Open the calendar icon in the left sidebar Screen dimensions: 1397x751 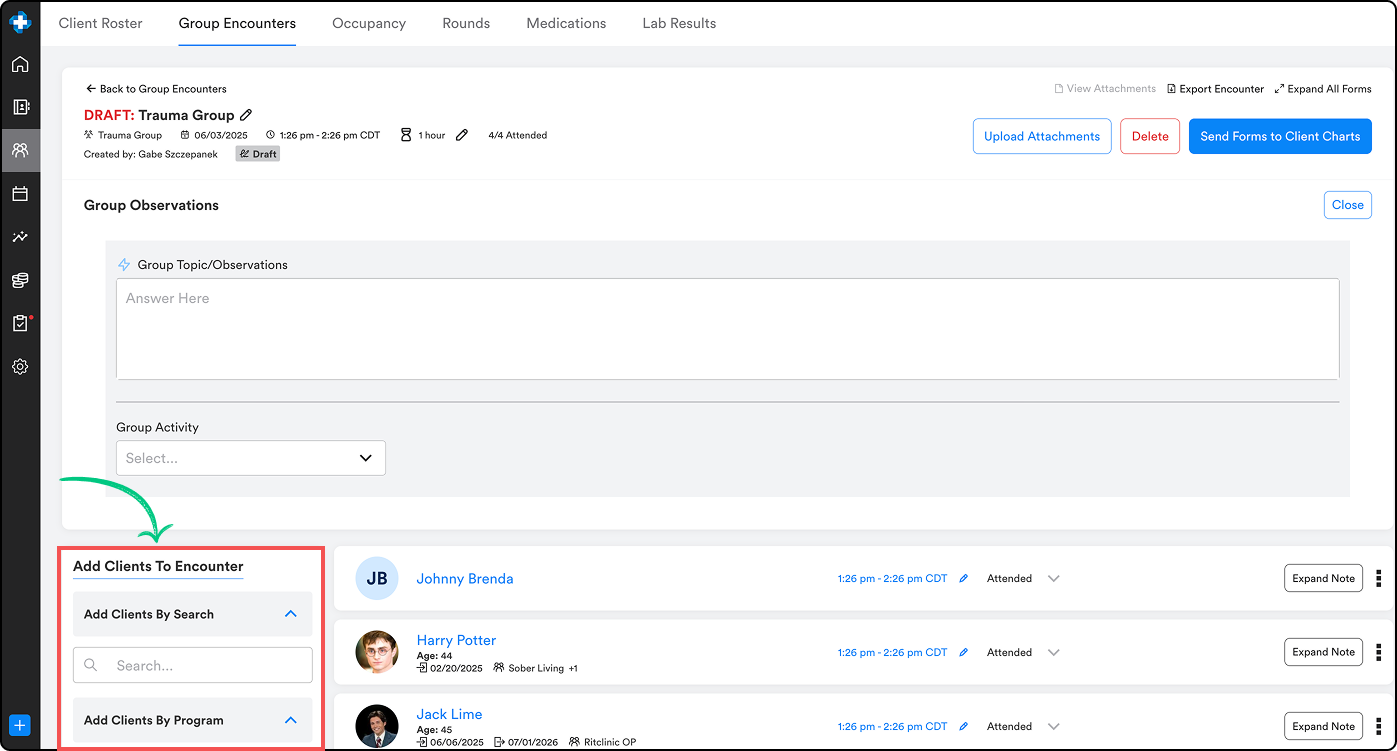point(20,193)
